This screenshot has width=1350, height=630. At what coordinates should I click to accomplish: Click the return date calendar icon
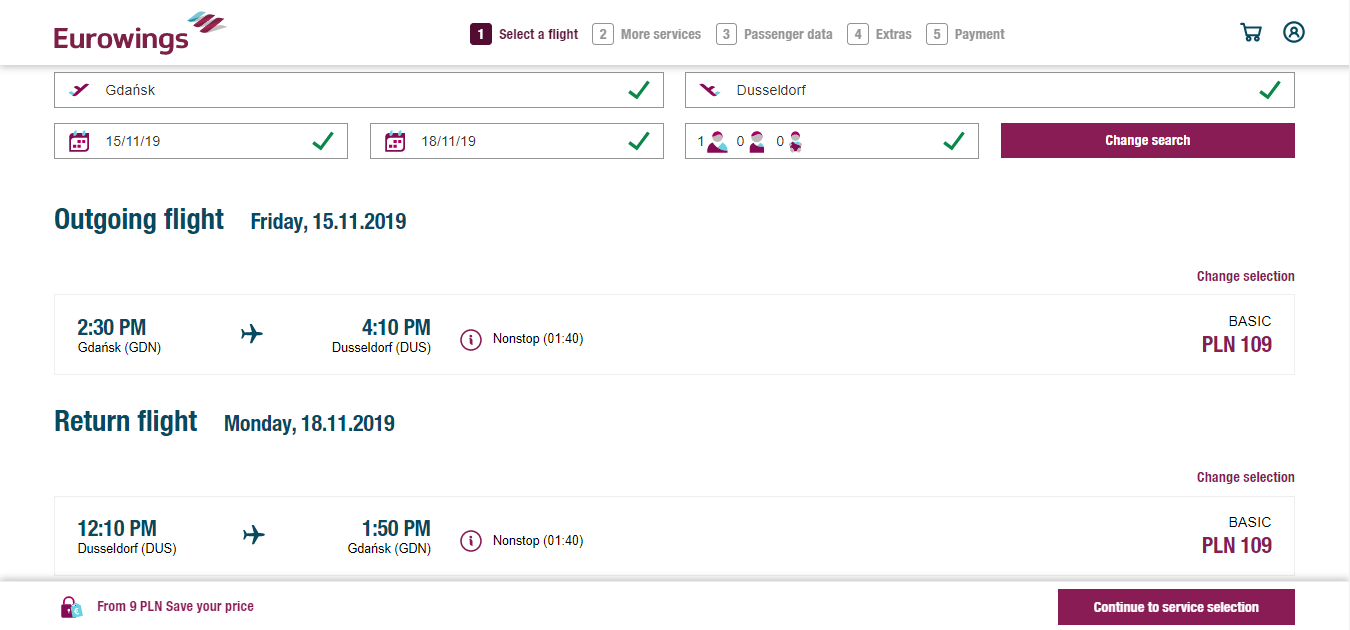(395, 141)
